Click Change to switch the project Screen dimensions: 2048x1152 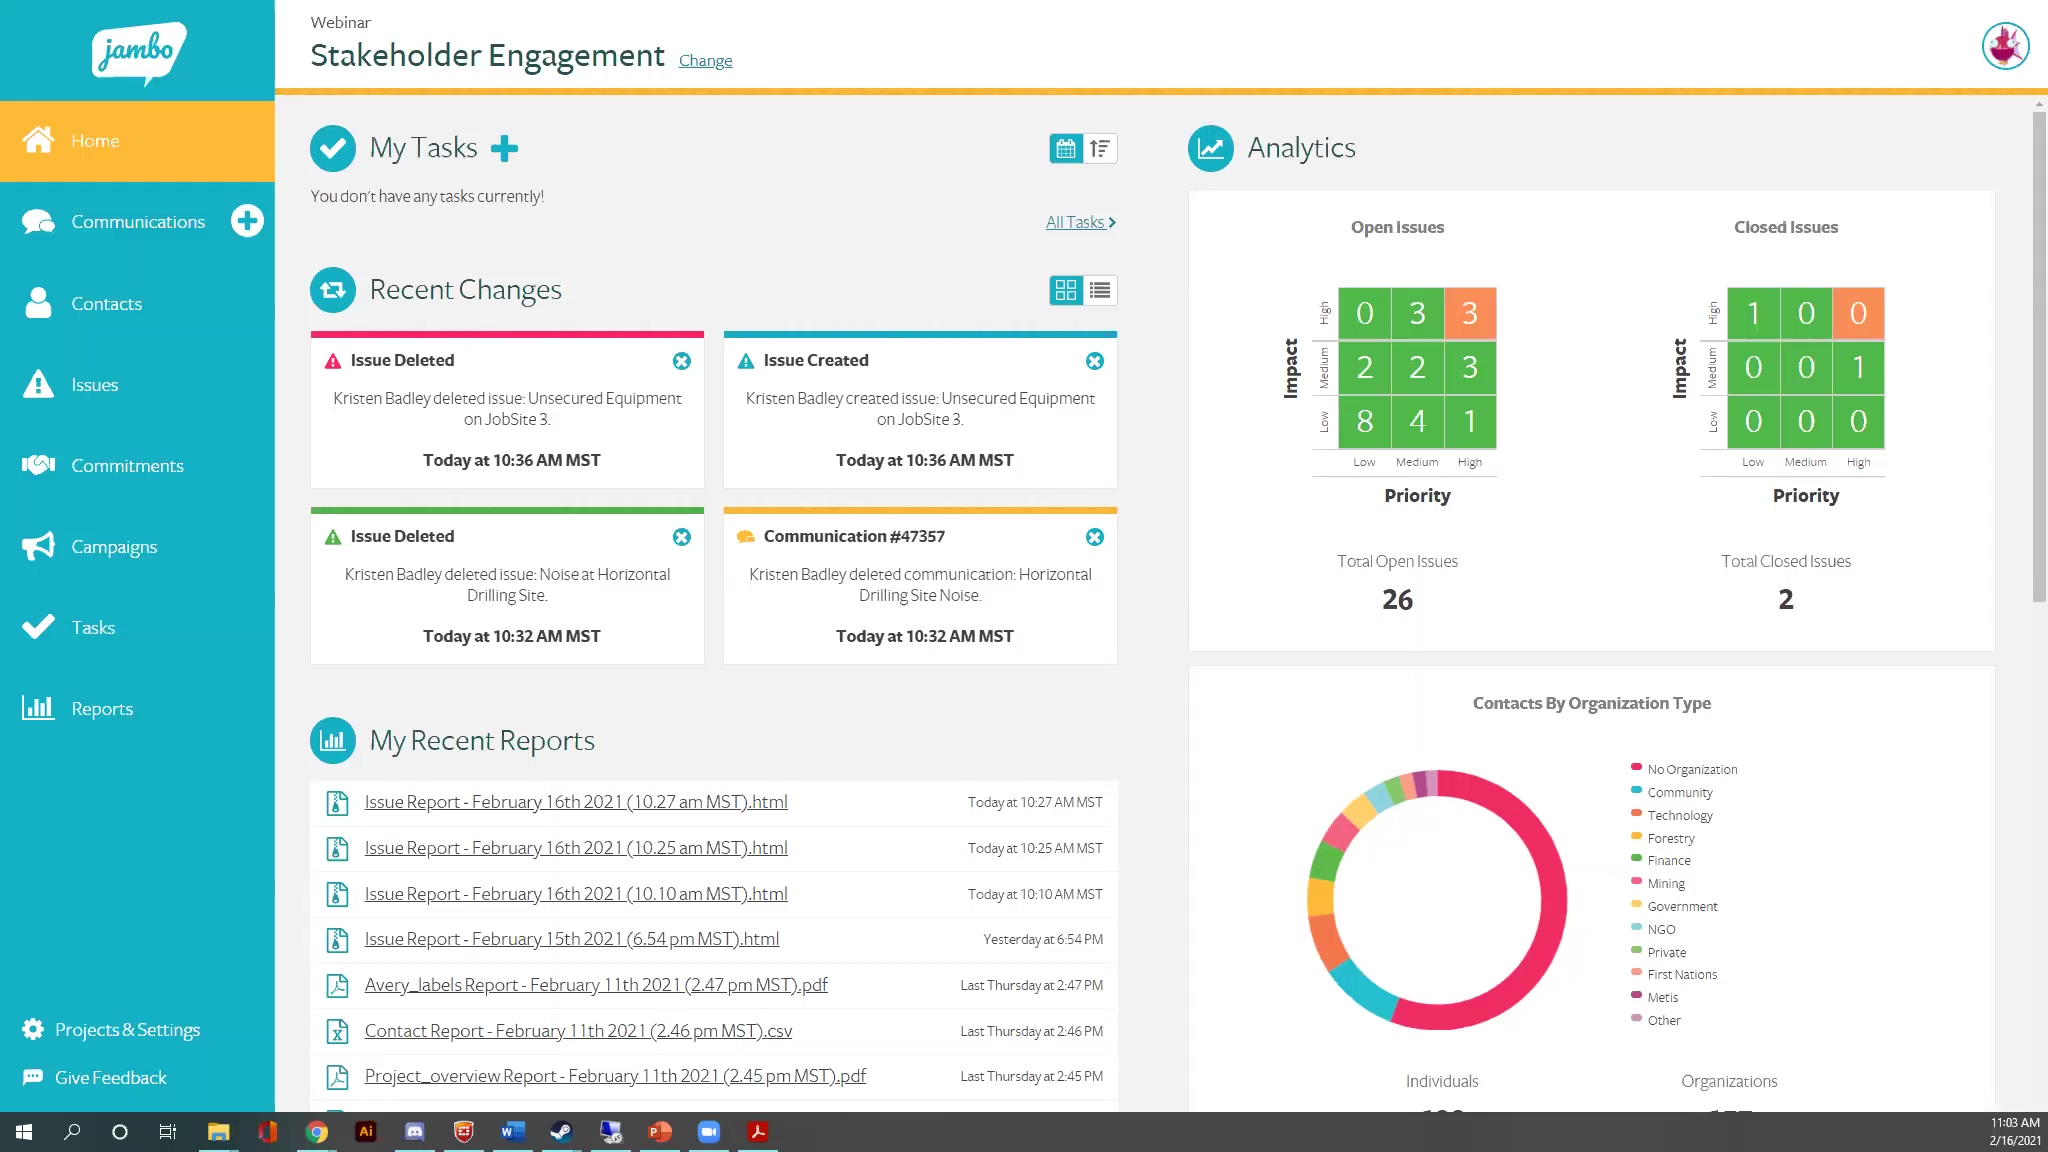coord(705,60)
